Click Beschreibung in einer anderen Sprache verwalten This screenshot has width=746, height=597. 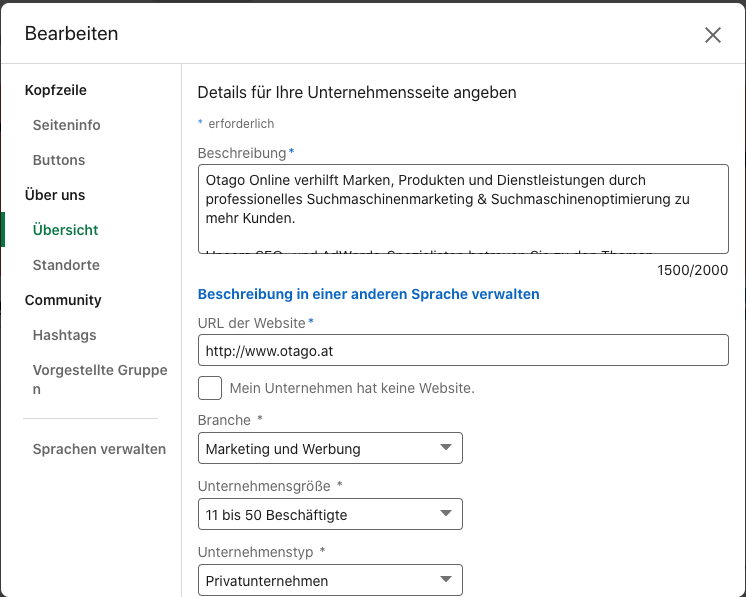point(368,294)
